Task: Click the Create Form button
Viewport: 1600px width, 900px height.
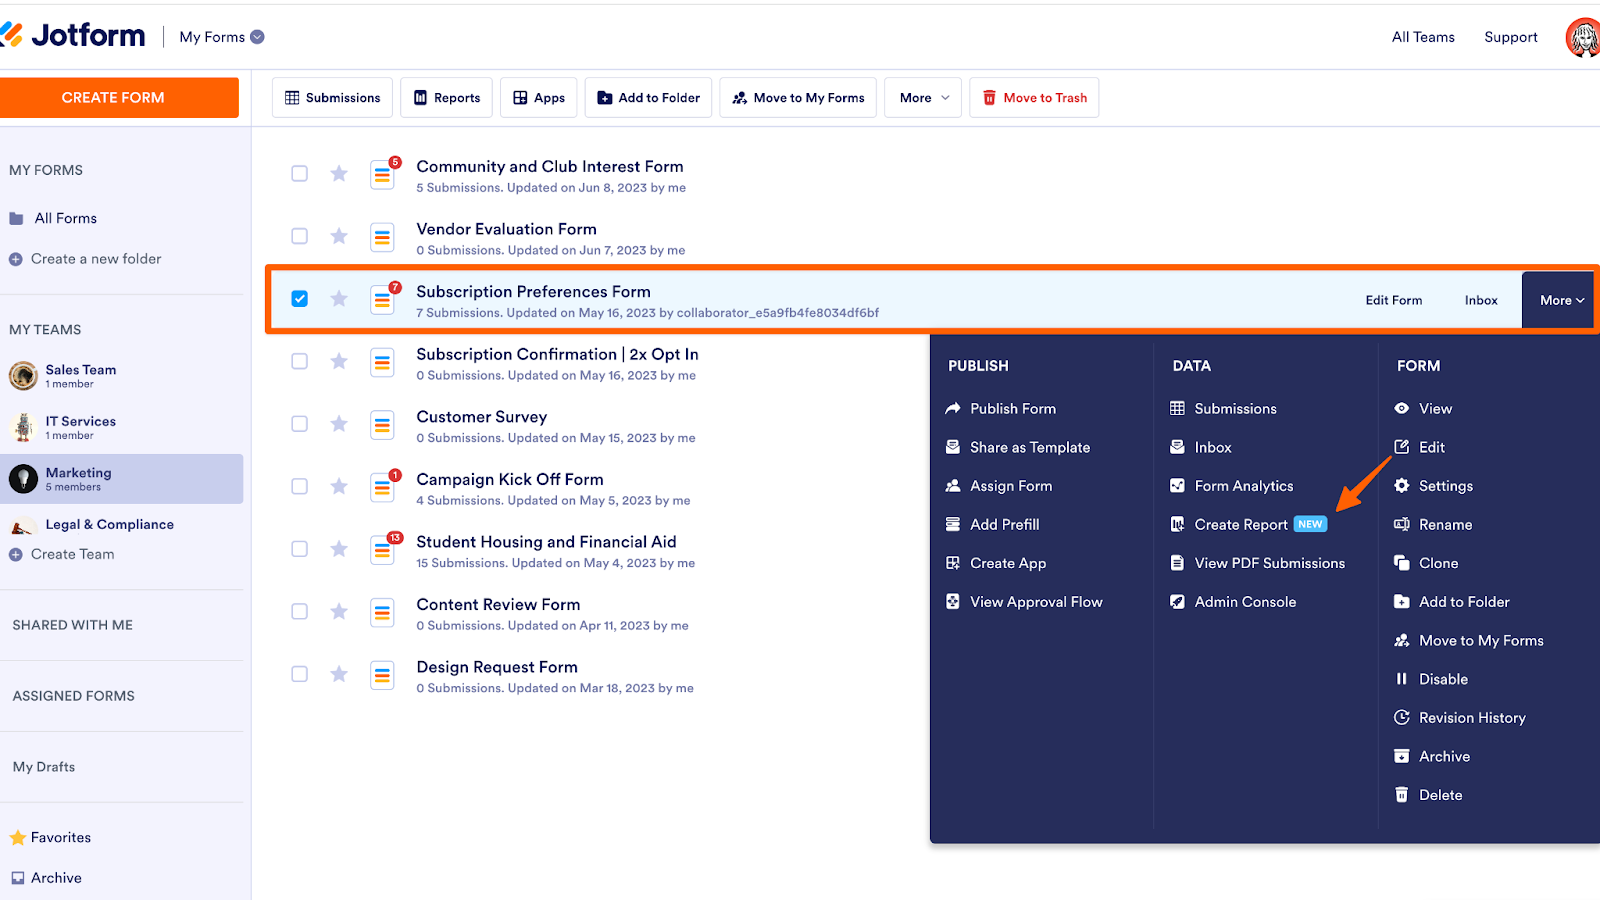Action: tap(119, 98)
